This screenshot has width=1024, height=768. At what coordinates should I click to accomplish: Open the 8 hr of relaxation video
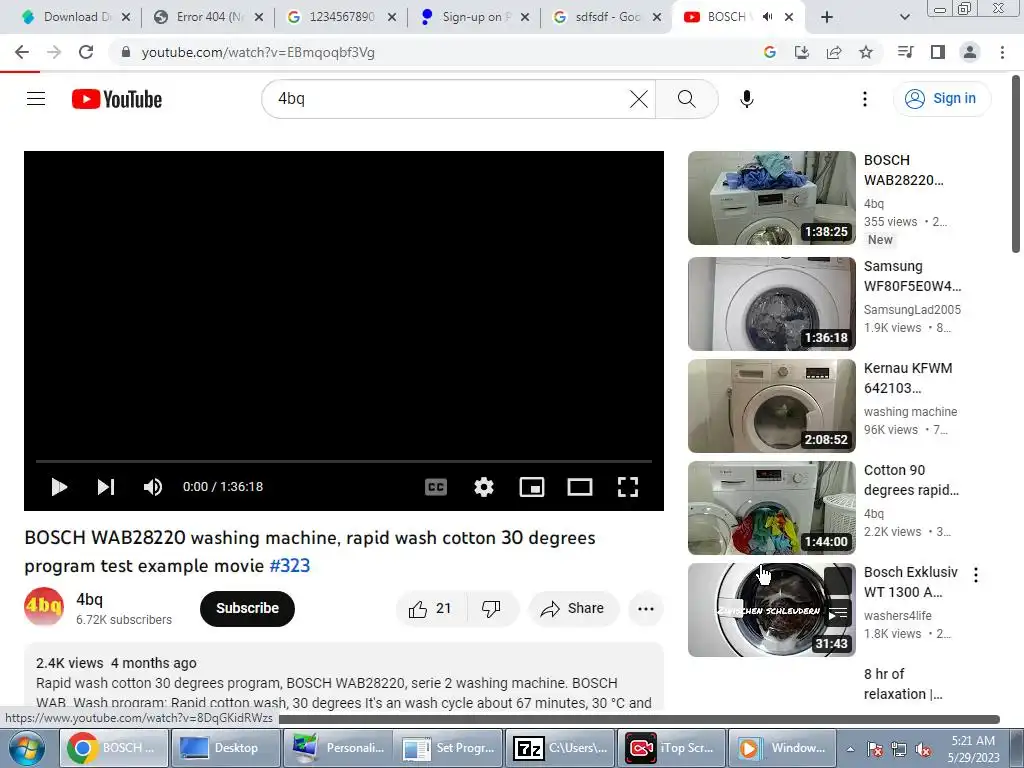903,684
